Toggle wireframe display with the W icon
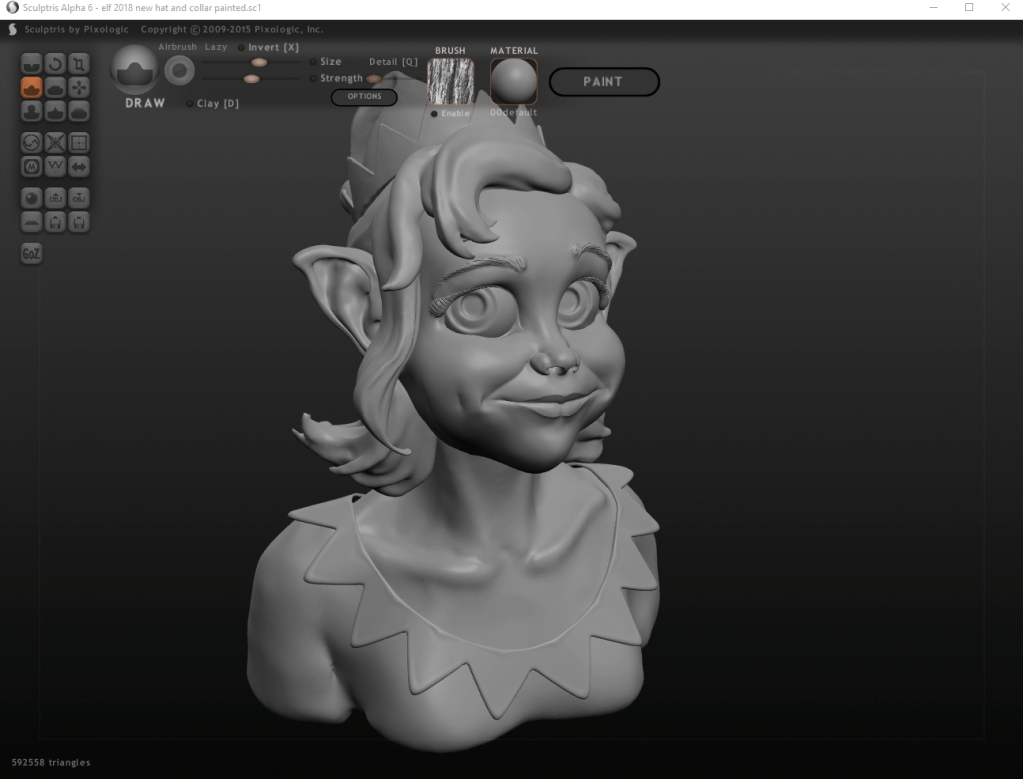The image size is (1023, 779). click(55, 166)
